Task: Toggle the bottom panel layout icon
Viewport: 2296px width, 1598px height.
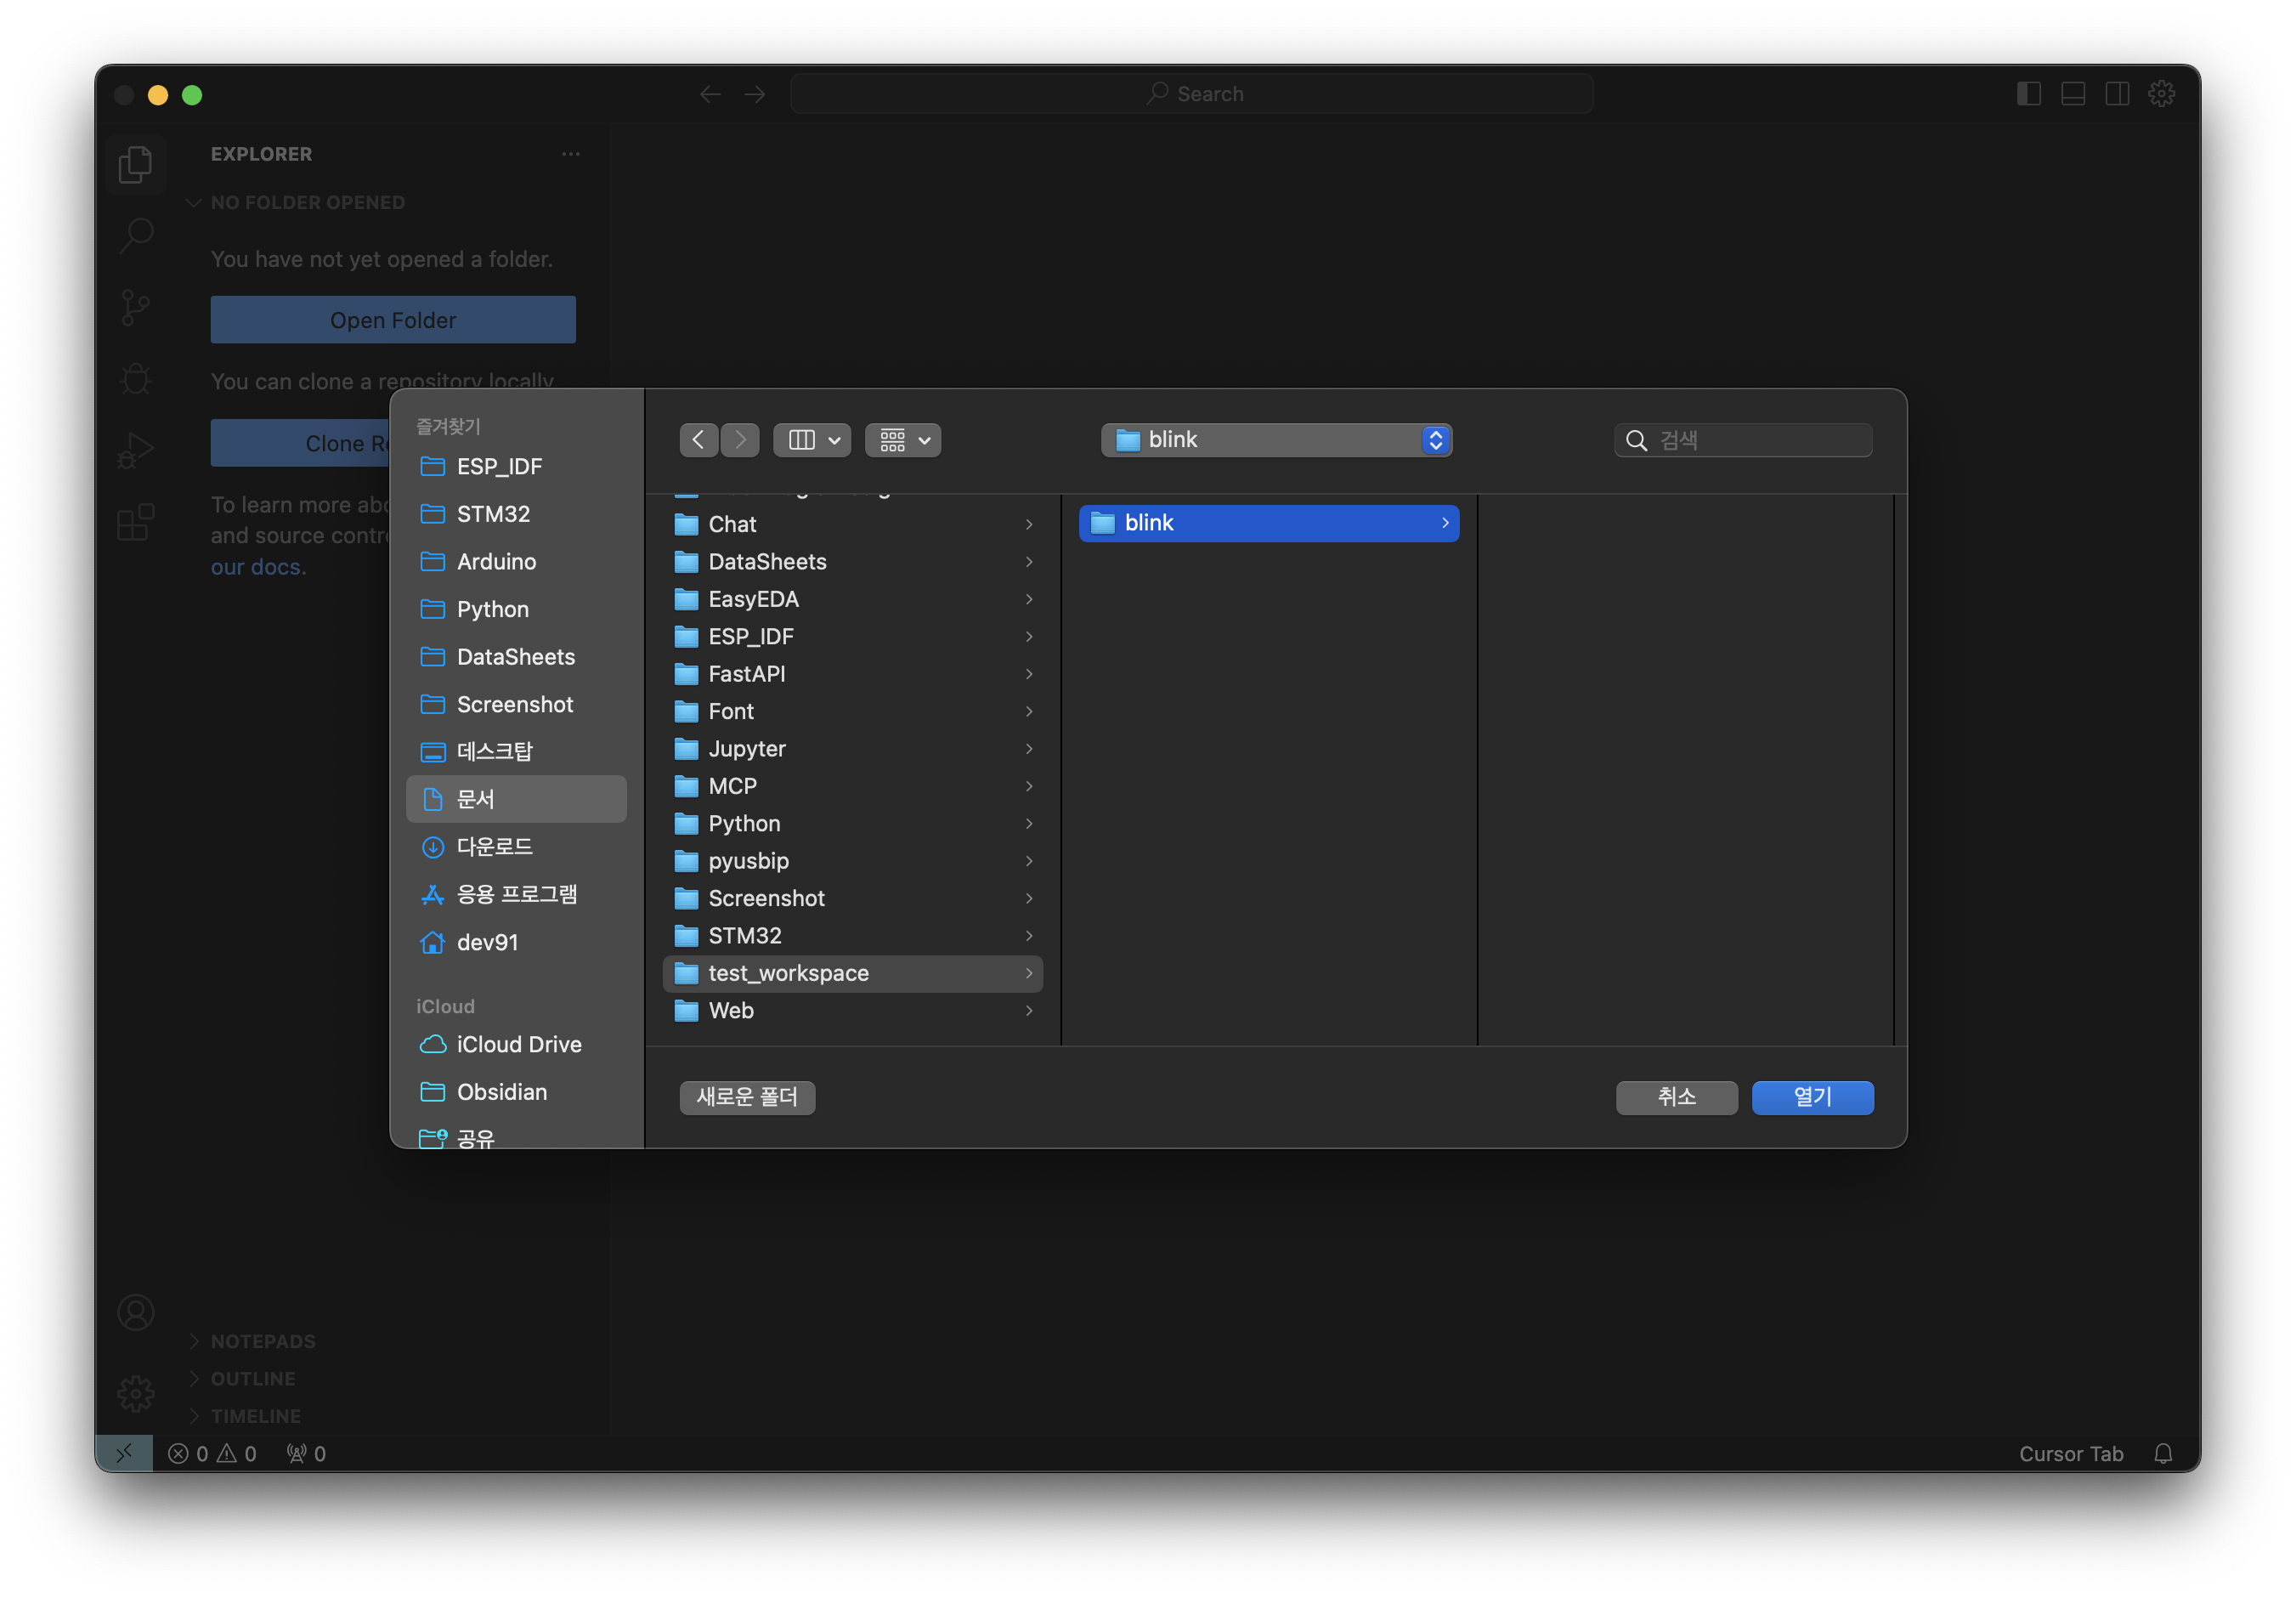Action: [x=2073, y=94]
